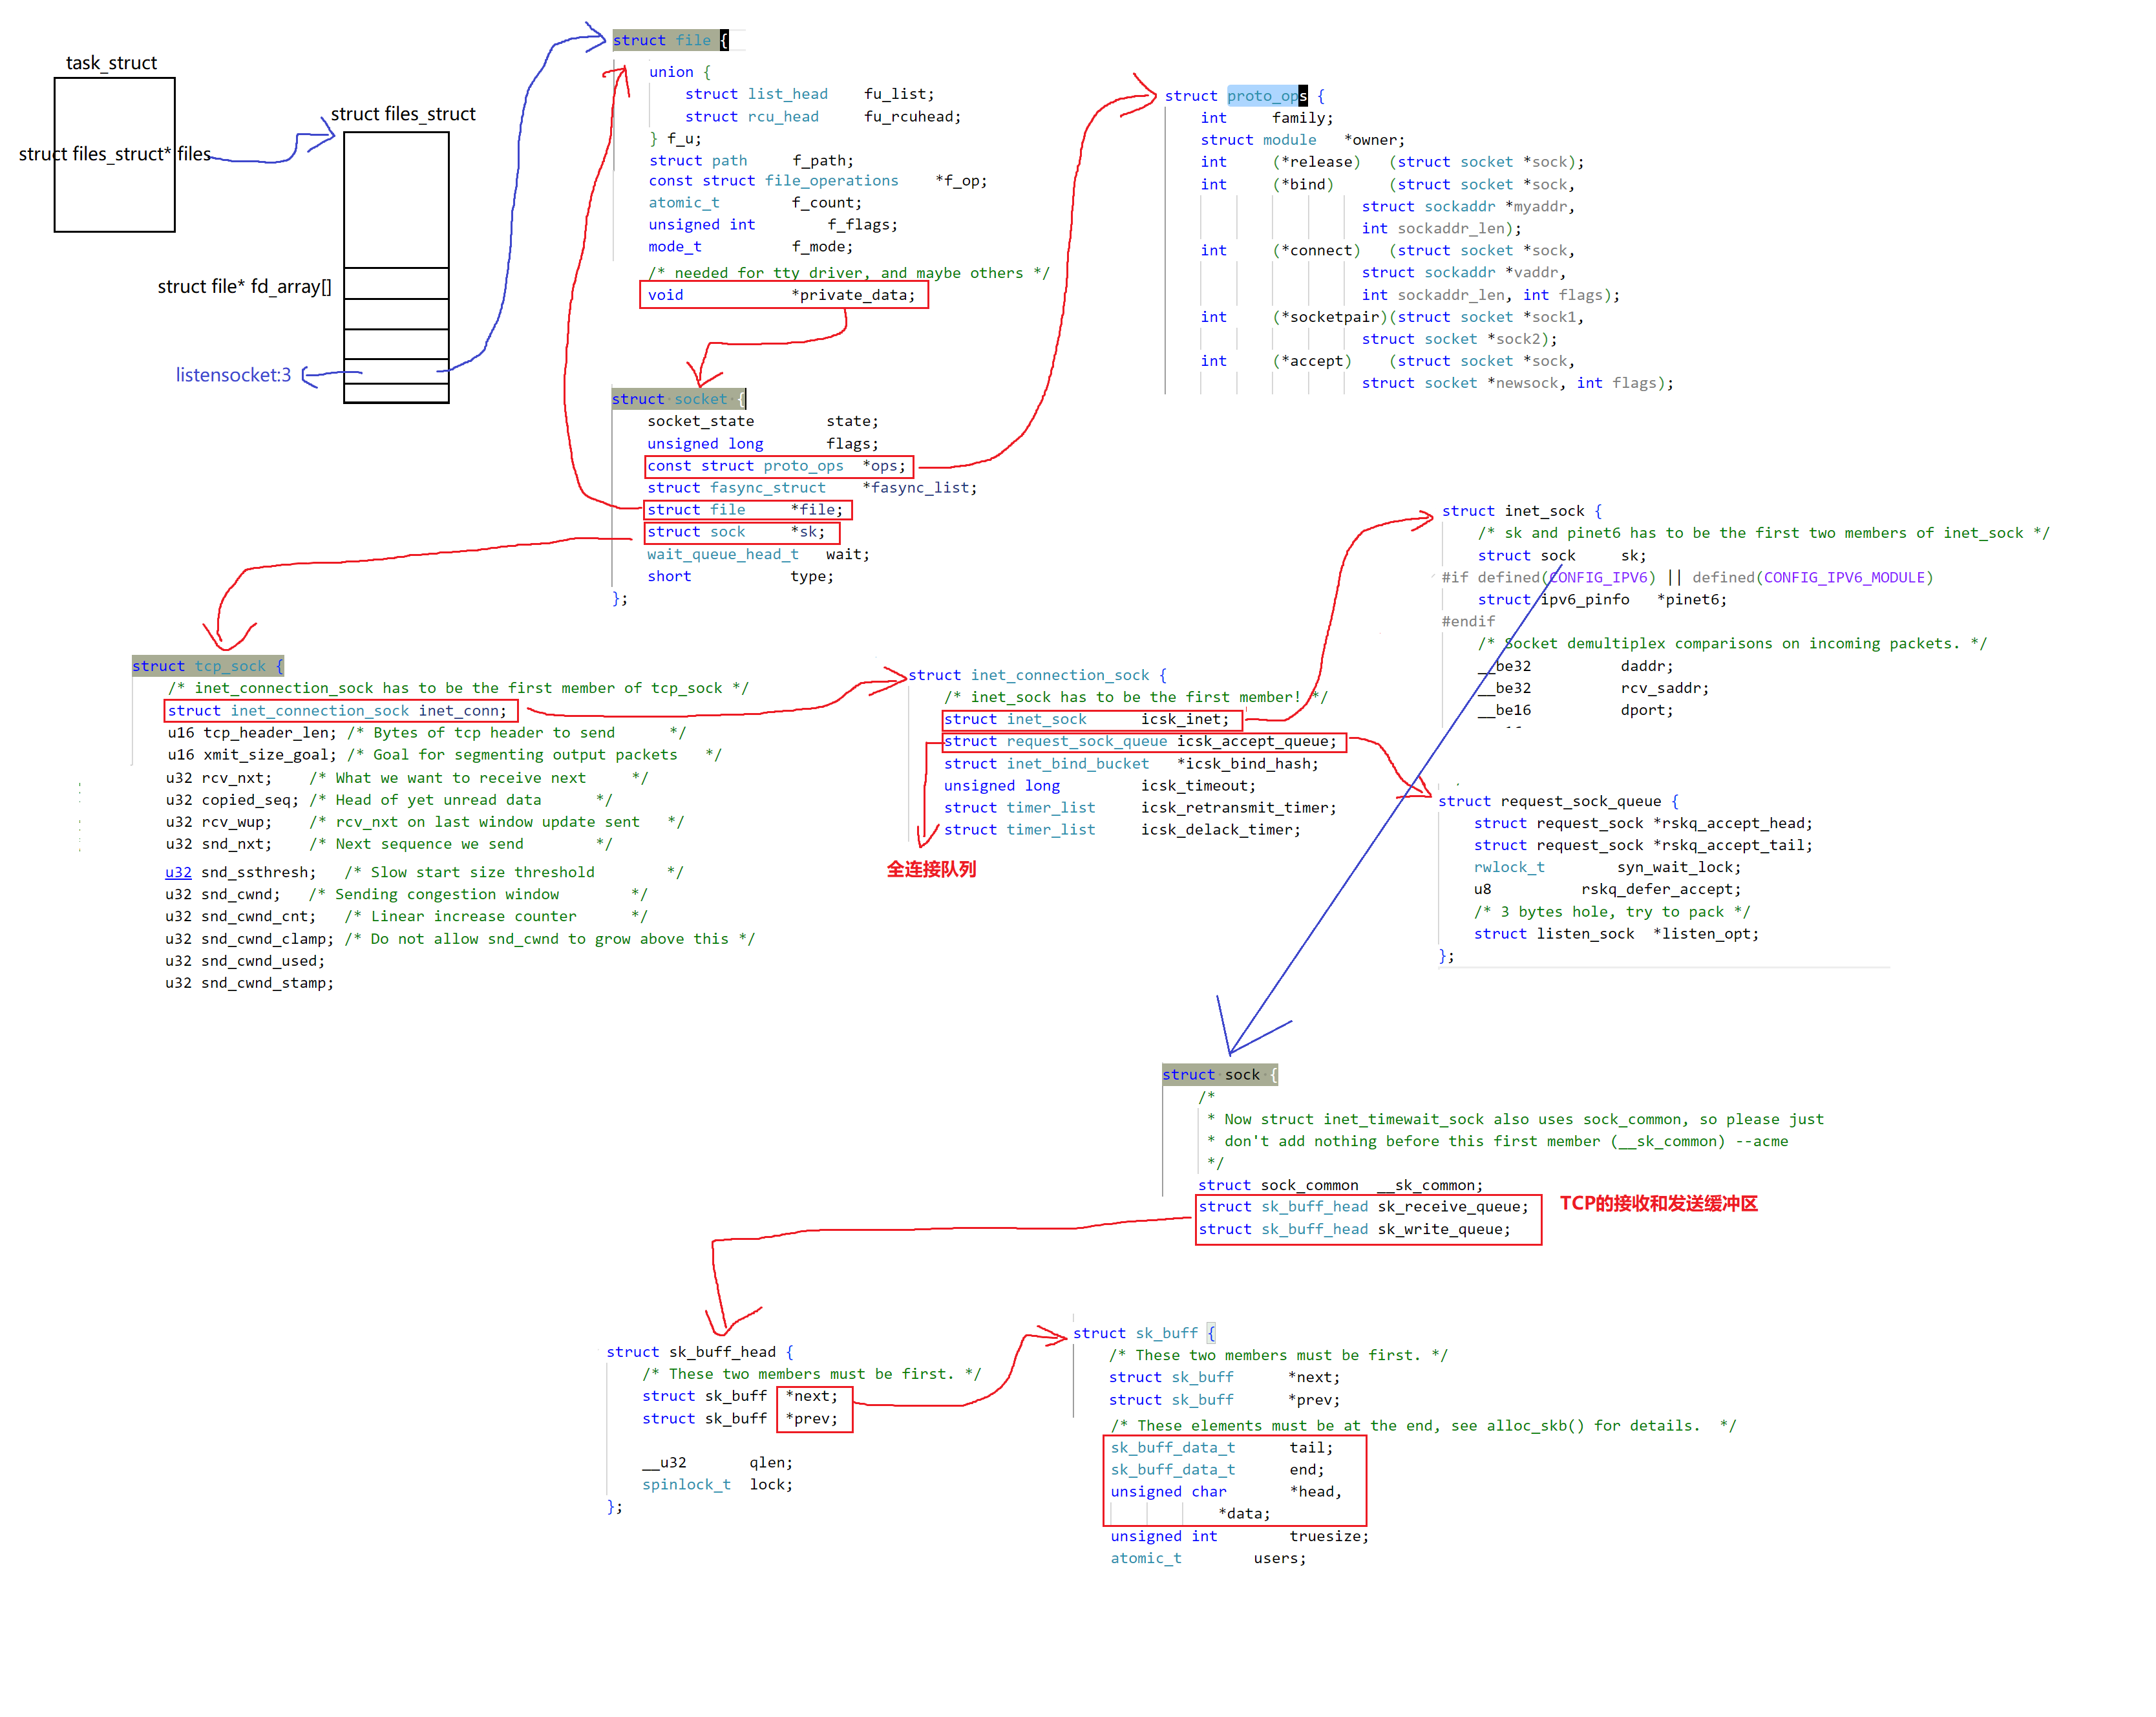Click the underlined u32 before snd_ssthresh

178,872
